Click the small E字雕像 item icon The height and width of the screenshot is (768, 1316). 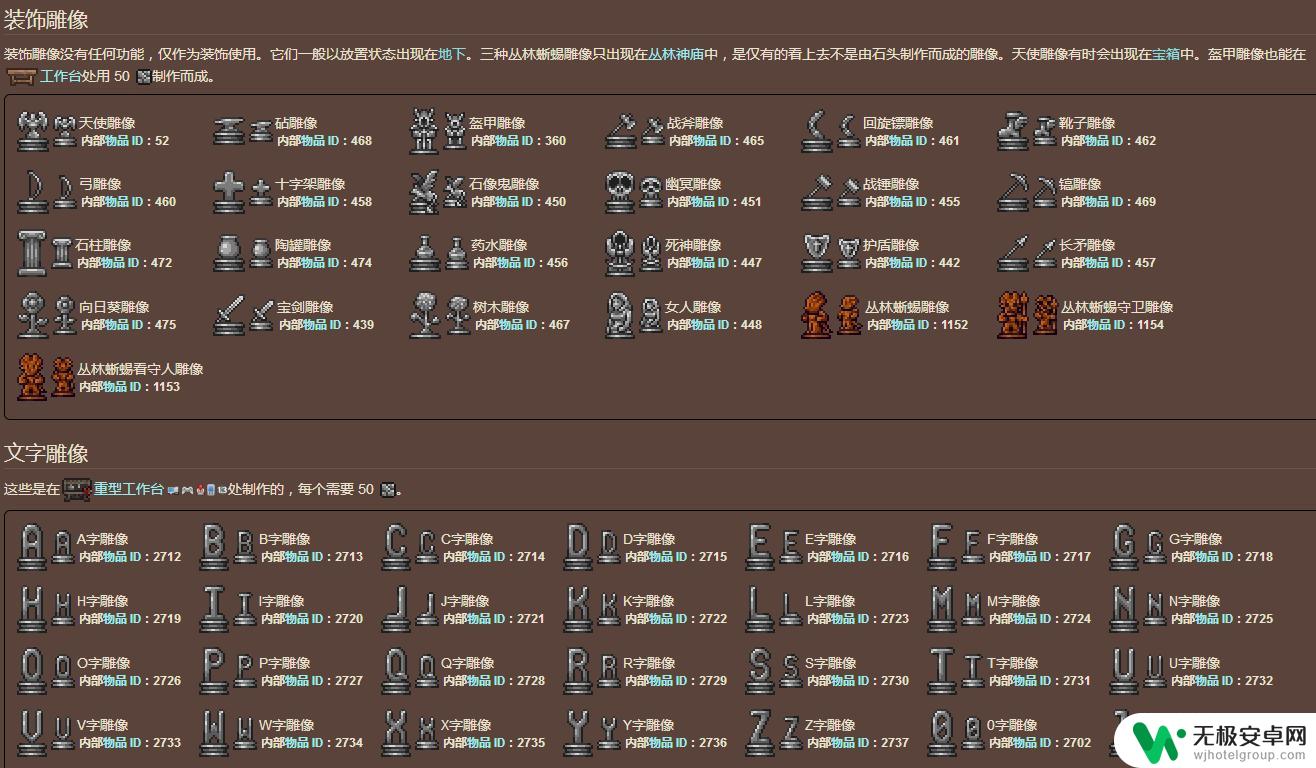pos(791,548)
